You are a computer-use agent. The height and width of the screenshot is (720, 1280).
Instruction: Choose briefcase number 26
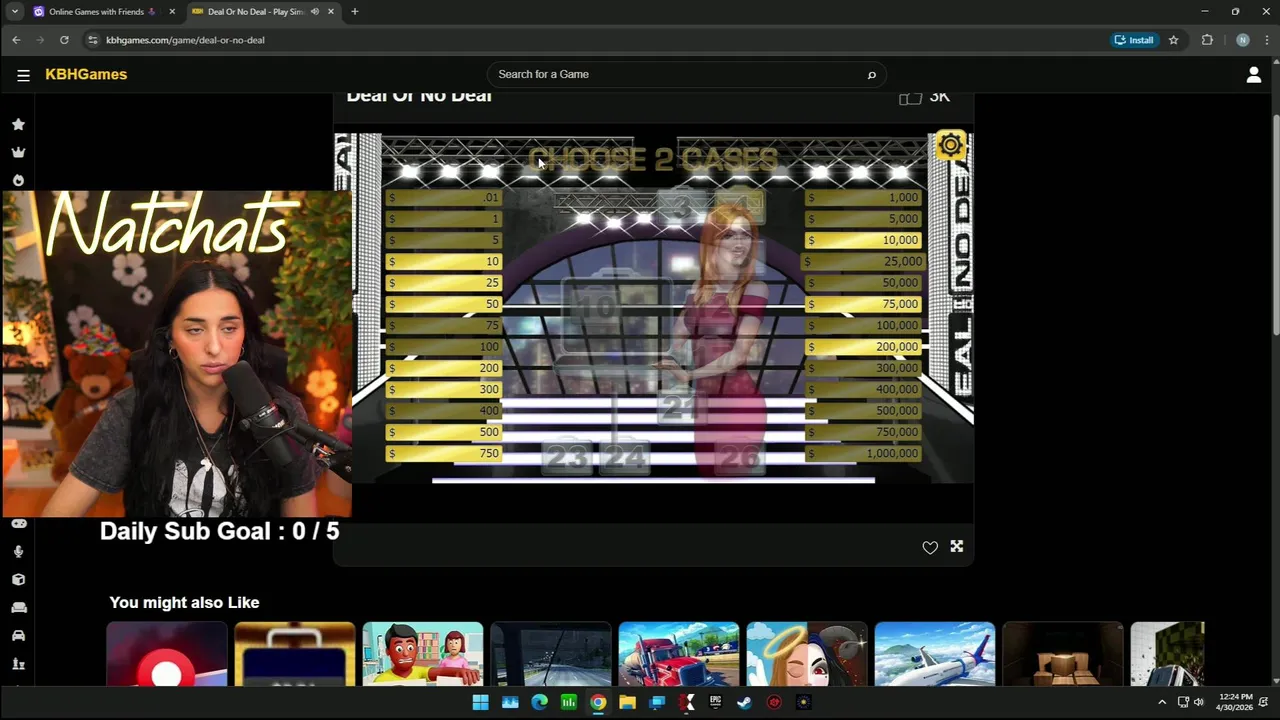click(740, 458)
